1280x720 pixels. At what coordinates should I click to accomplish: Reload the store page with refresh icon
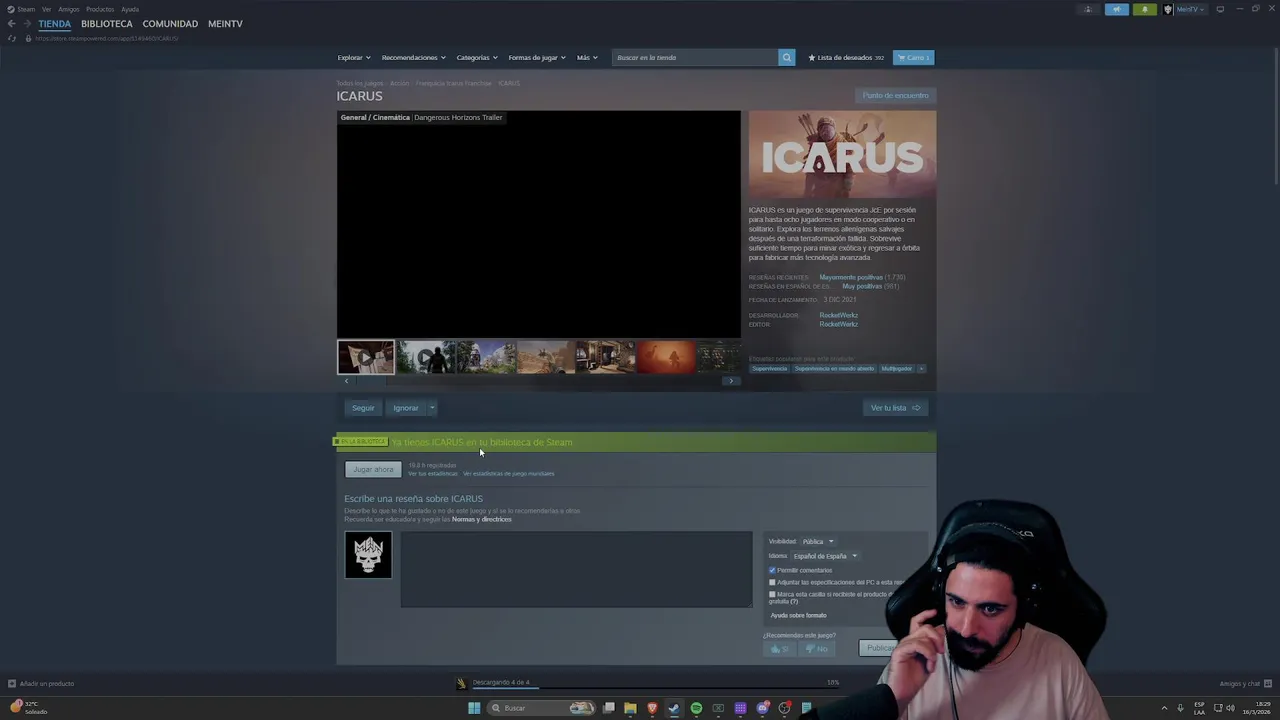[12, 38]
